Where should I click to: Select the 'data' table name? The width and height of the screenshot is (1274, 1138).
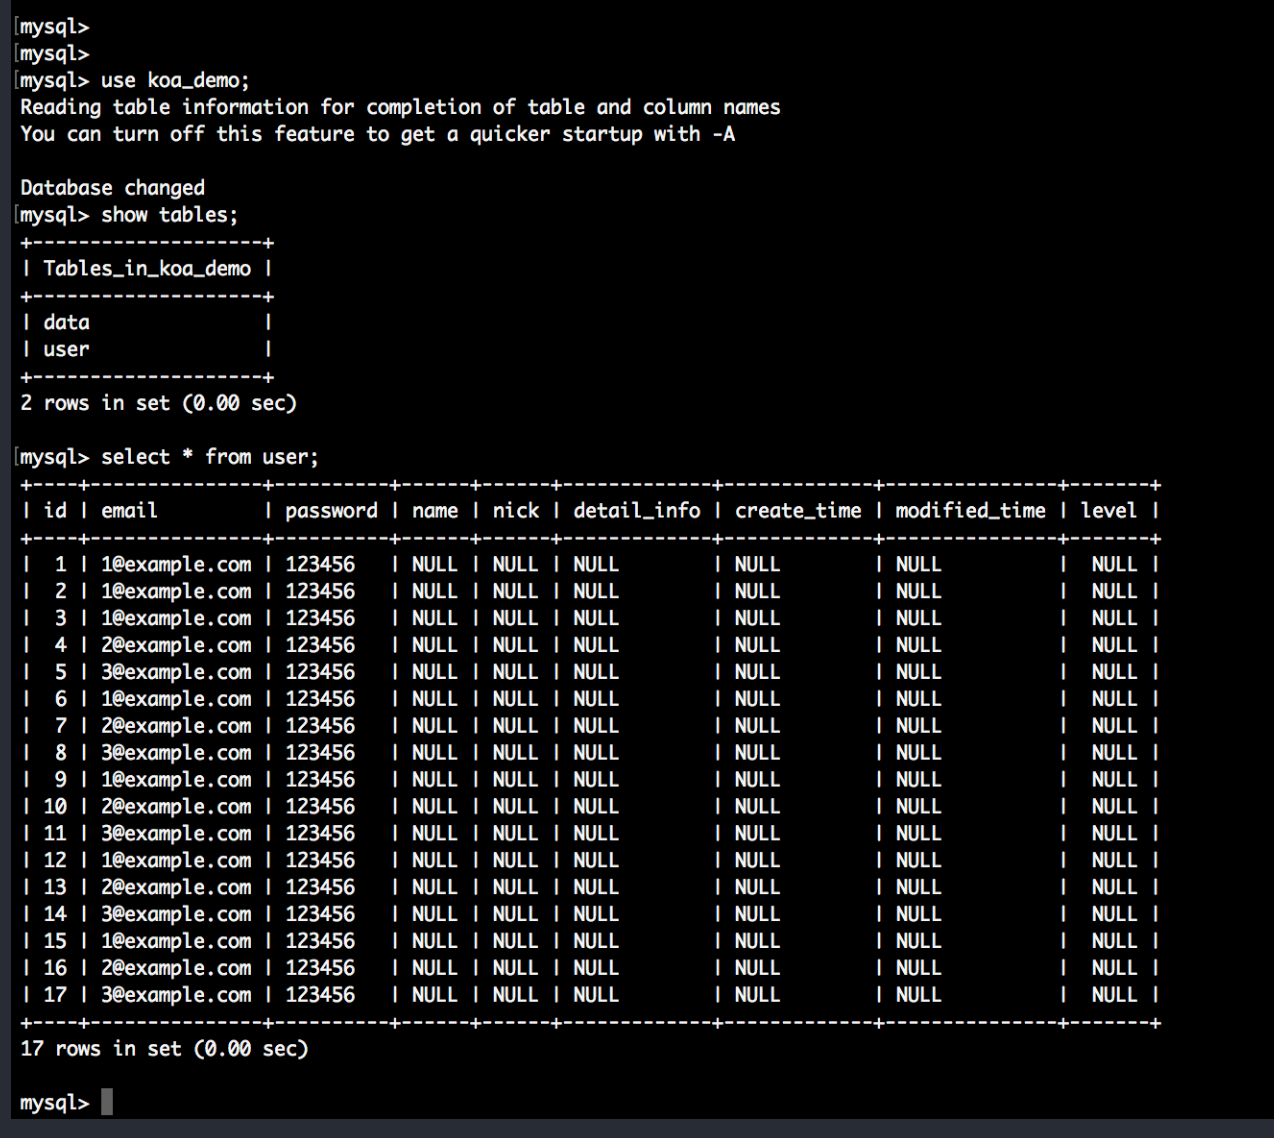pos(66,322)
